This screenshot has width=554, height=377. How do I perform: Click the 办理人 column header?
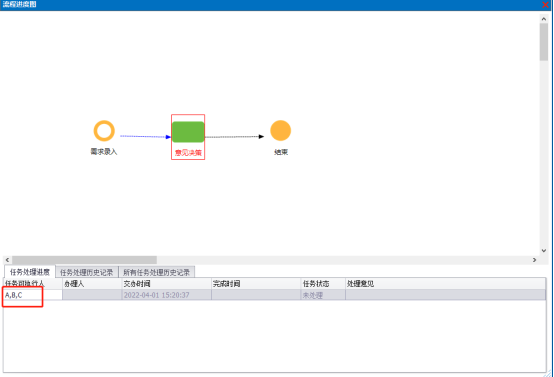coord(92,284)
